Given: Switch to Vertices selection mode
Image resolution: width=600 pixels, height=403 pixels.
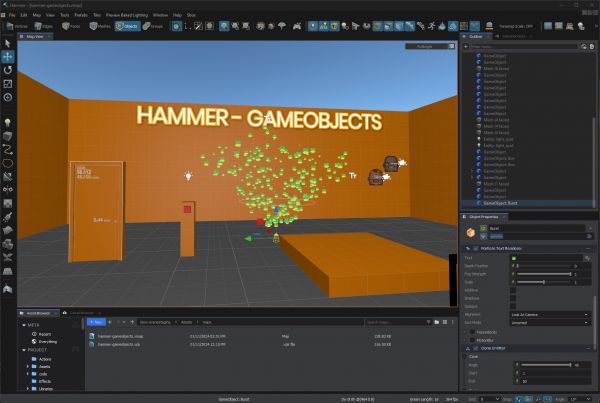Looking at the screenshot, I should [x=17, y=26].
